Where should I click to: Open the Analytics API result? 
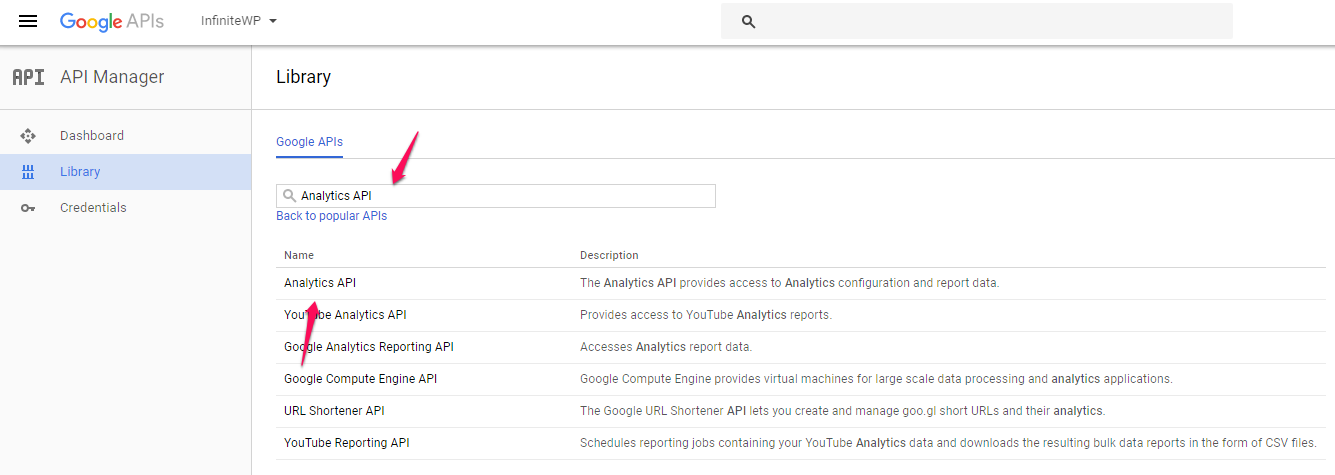click(x=320, y=283)
